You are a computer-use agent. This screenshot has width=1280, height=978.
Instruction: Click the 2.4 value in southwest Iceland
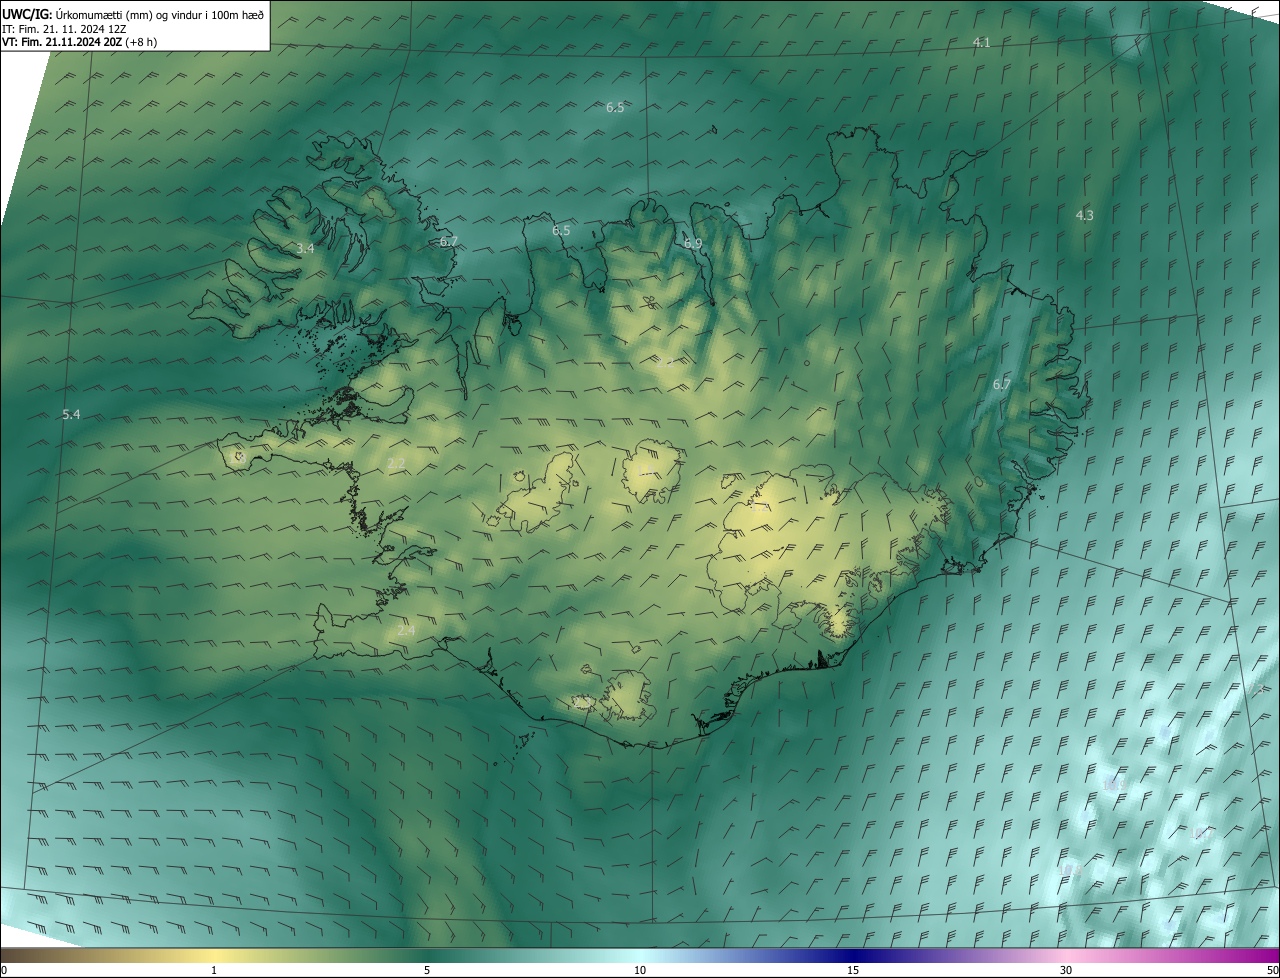(x=406, y=630)
